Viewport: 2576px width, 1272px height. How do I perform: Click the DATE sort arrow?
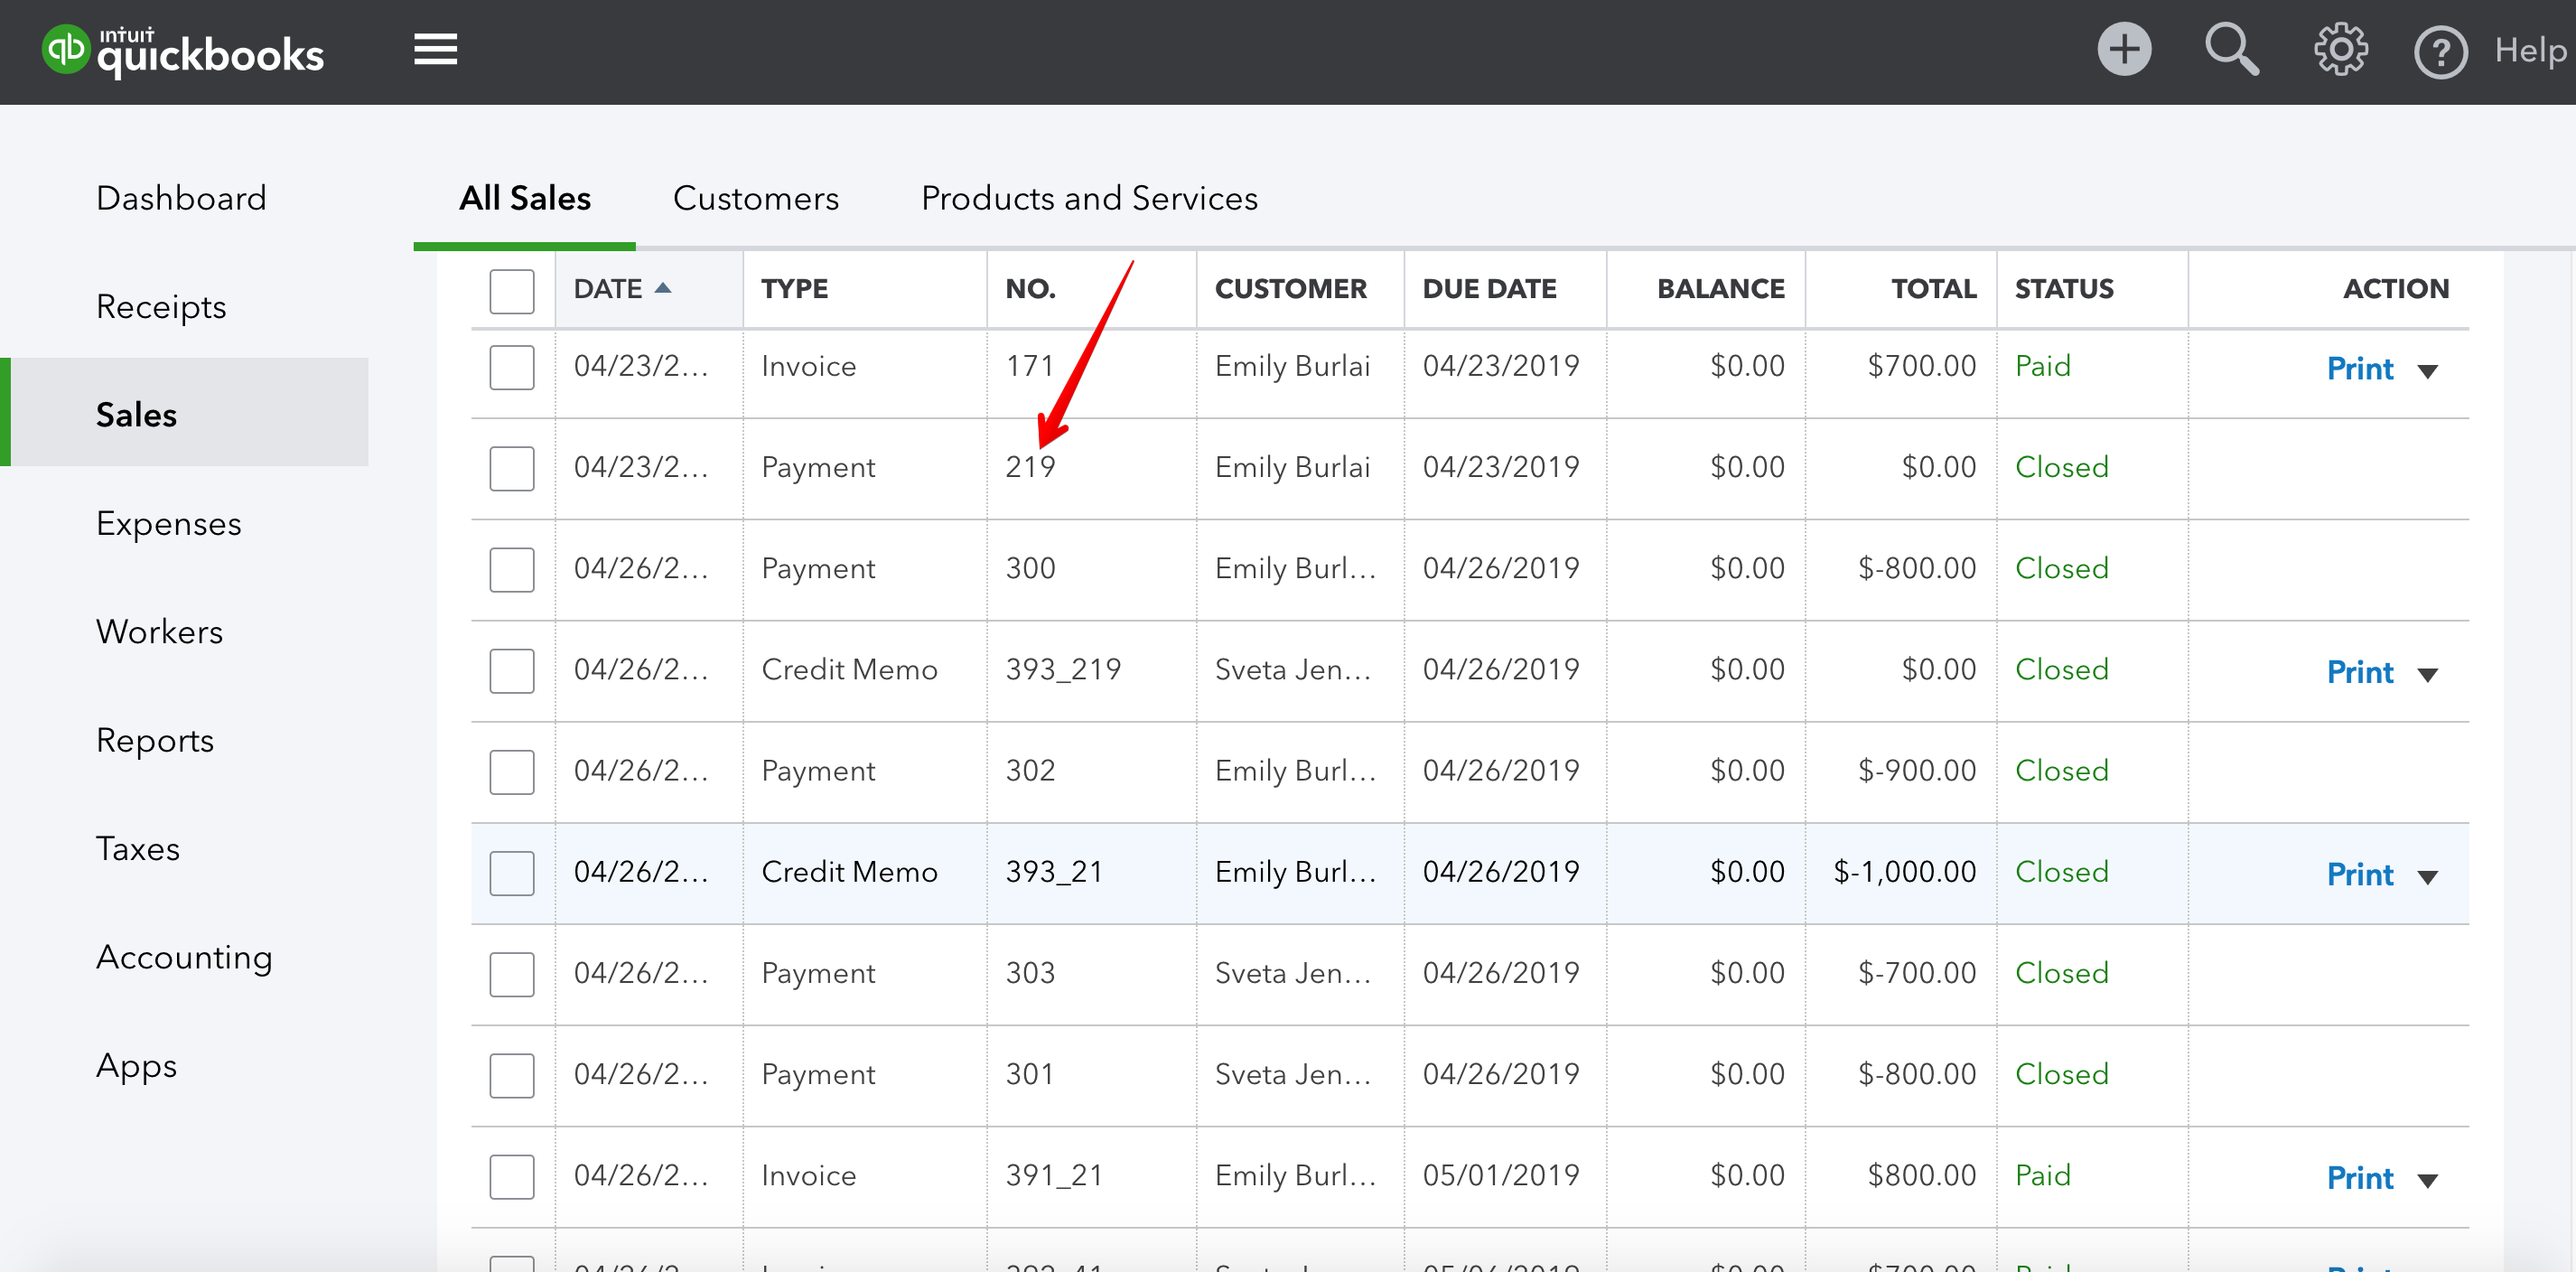coord(662,288)
